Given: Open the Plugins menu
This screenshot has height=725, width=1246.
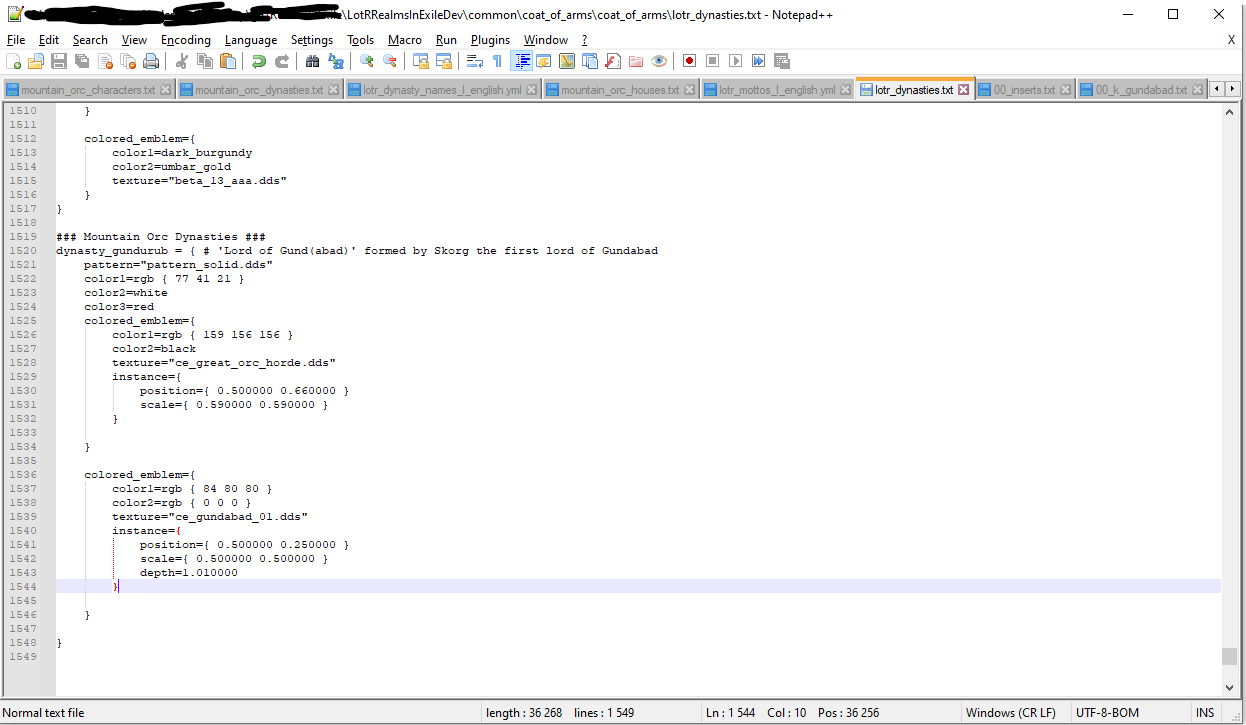Looking at the screenshot, I should [x=490, y=40].
